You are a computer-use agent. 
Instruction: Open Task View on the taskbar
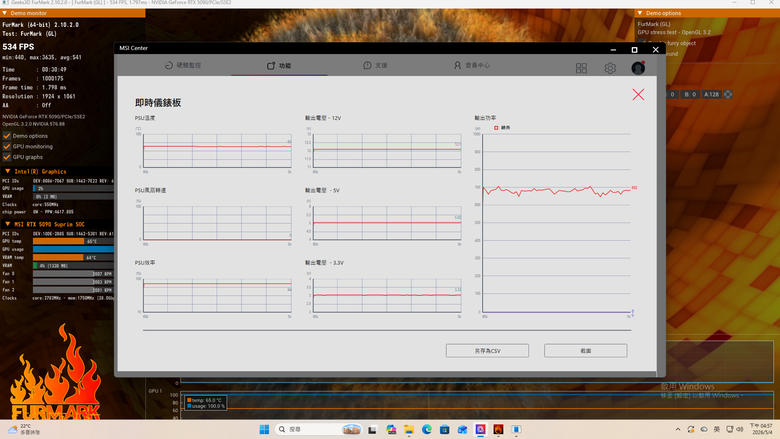tap(372, 430)
